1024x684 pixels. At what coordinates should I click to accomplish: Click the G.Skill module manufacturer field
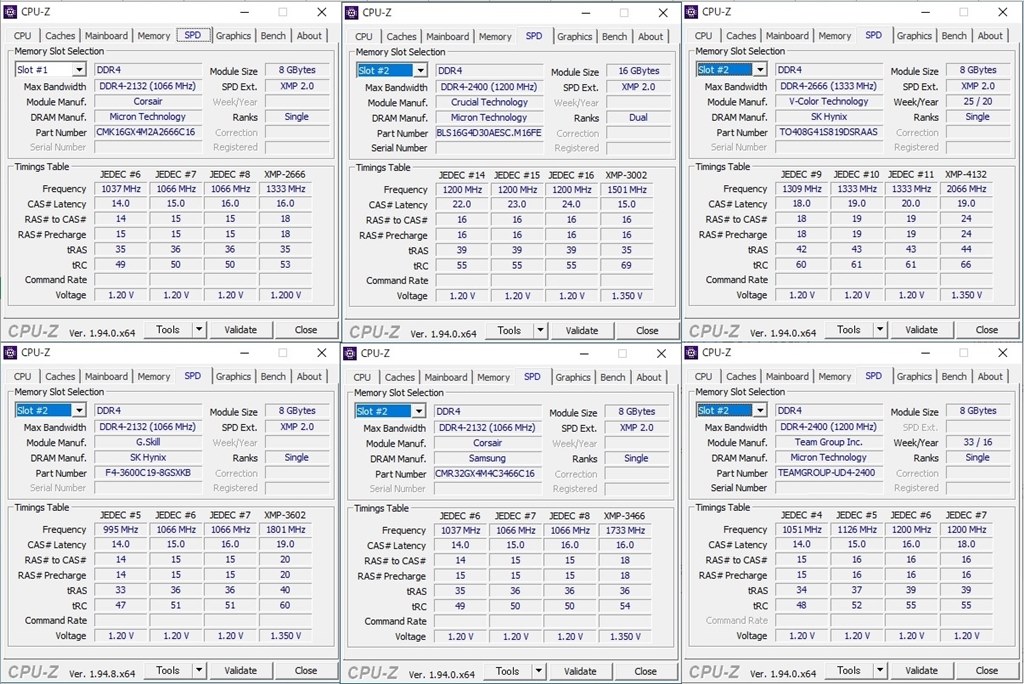[148, 442]
